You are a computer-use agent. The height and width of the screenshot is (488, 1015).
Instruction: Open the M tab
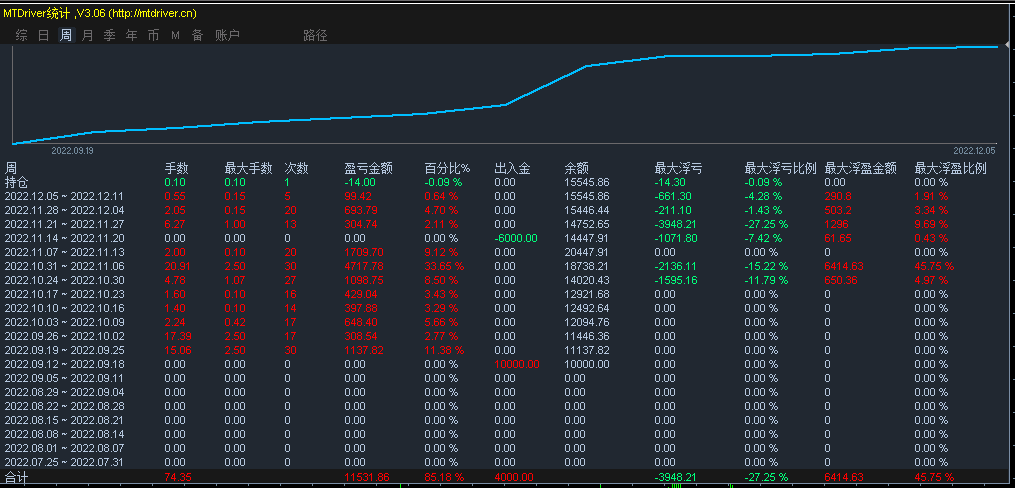point(175,36)
